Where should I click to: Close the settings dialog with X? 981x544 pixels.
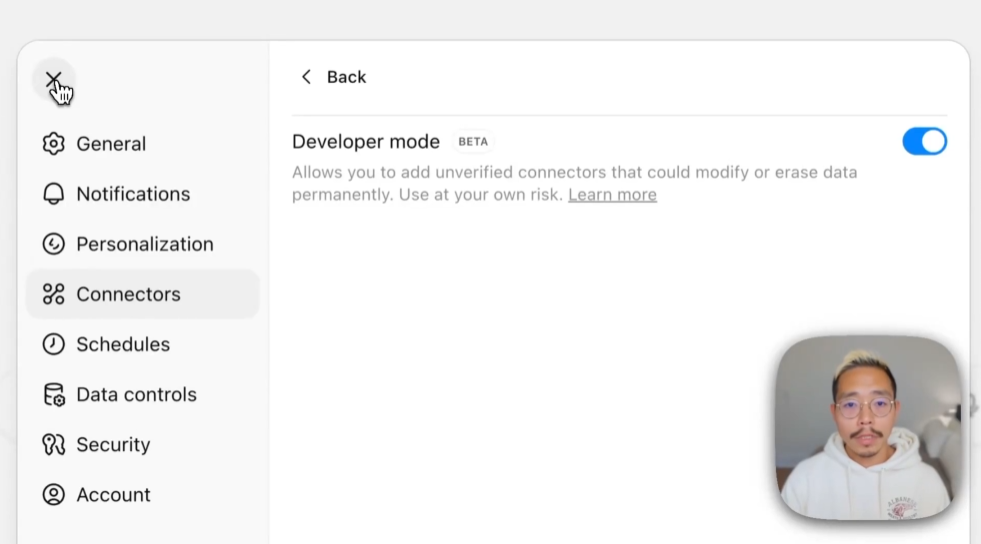point(53,79)
